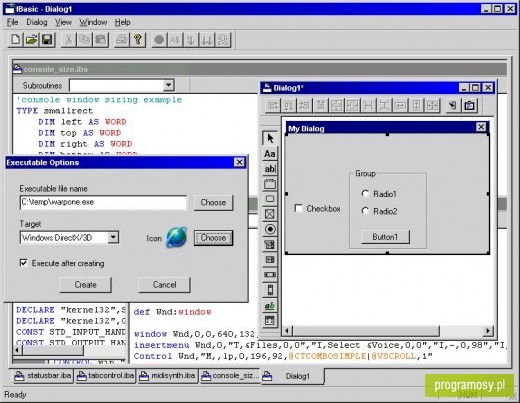The width and height of the screenshot is (520, 403).
Task: Select the vertical scrollbar tool in palette
Action: [270, 290]
